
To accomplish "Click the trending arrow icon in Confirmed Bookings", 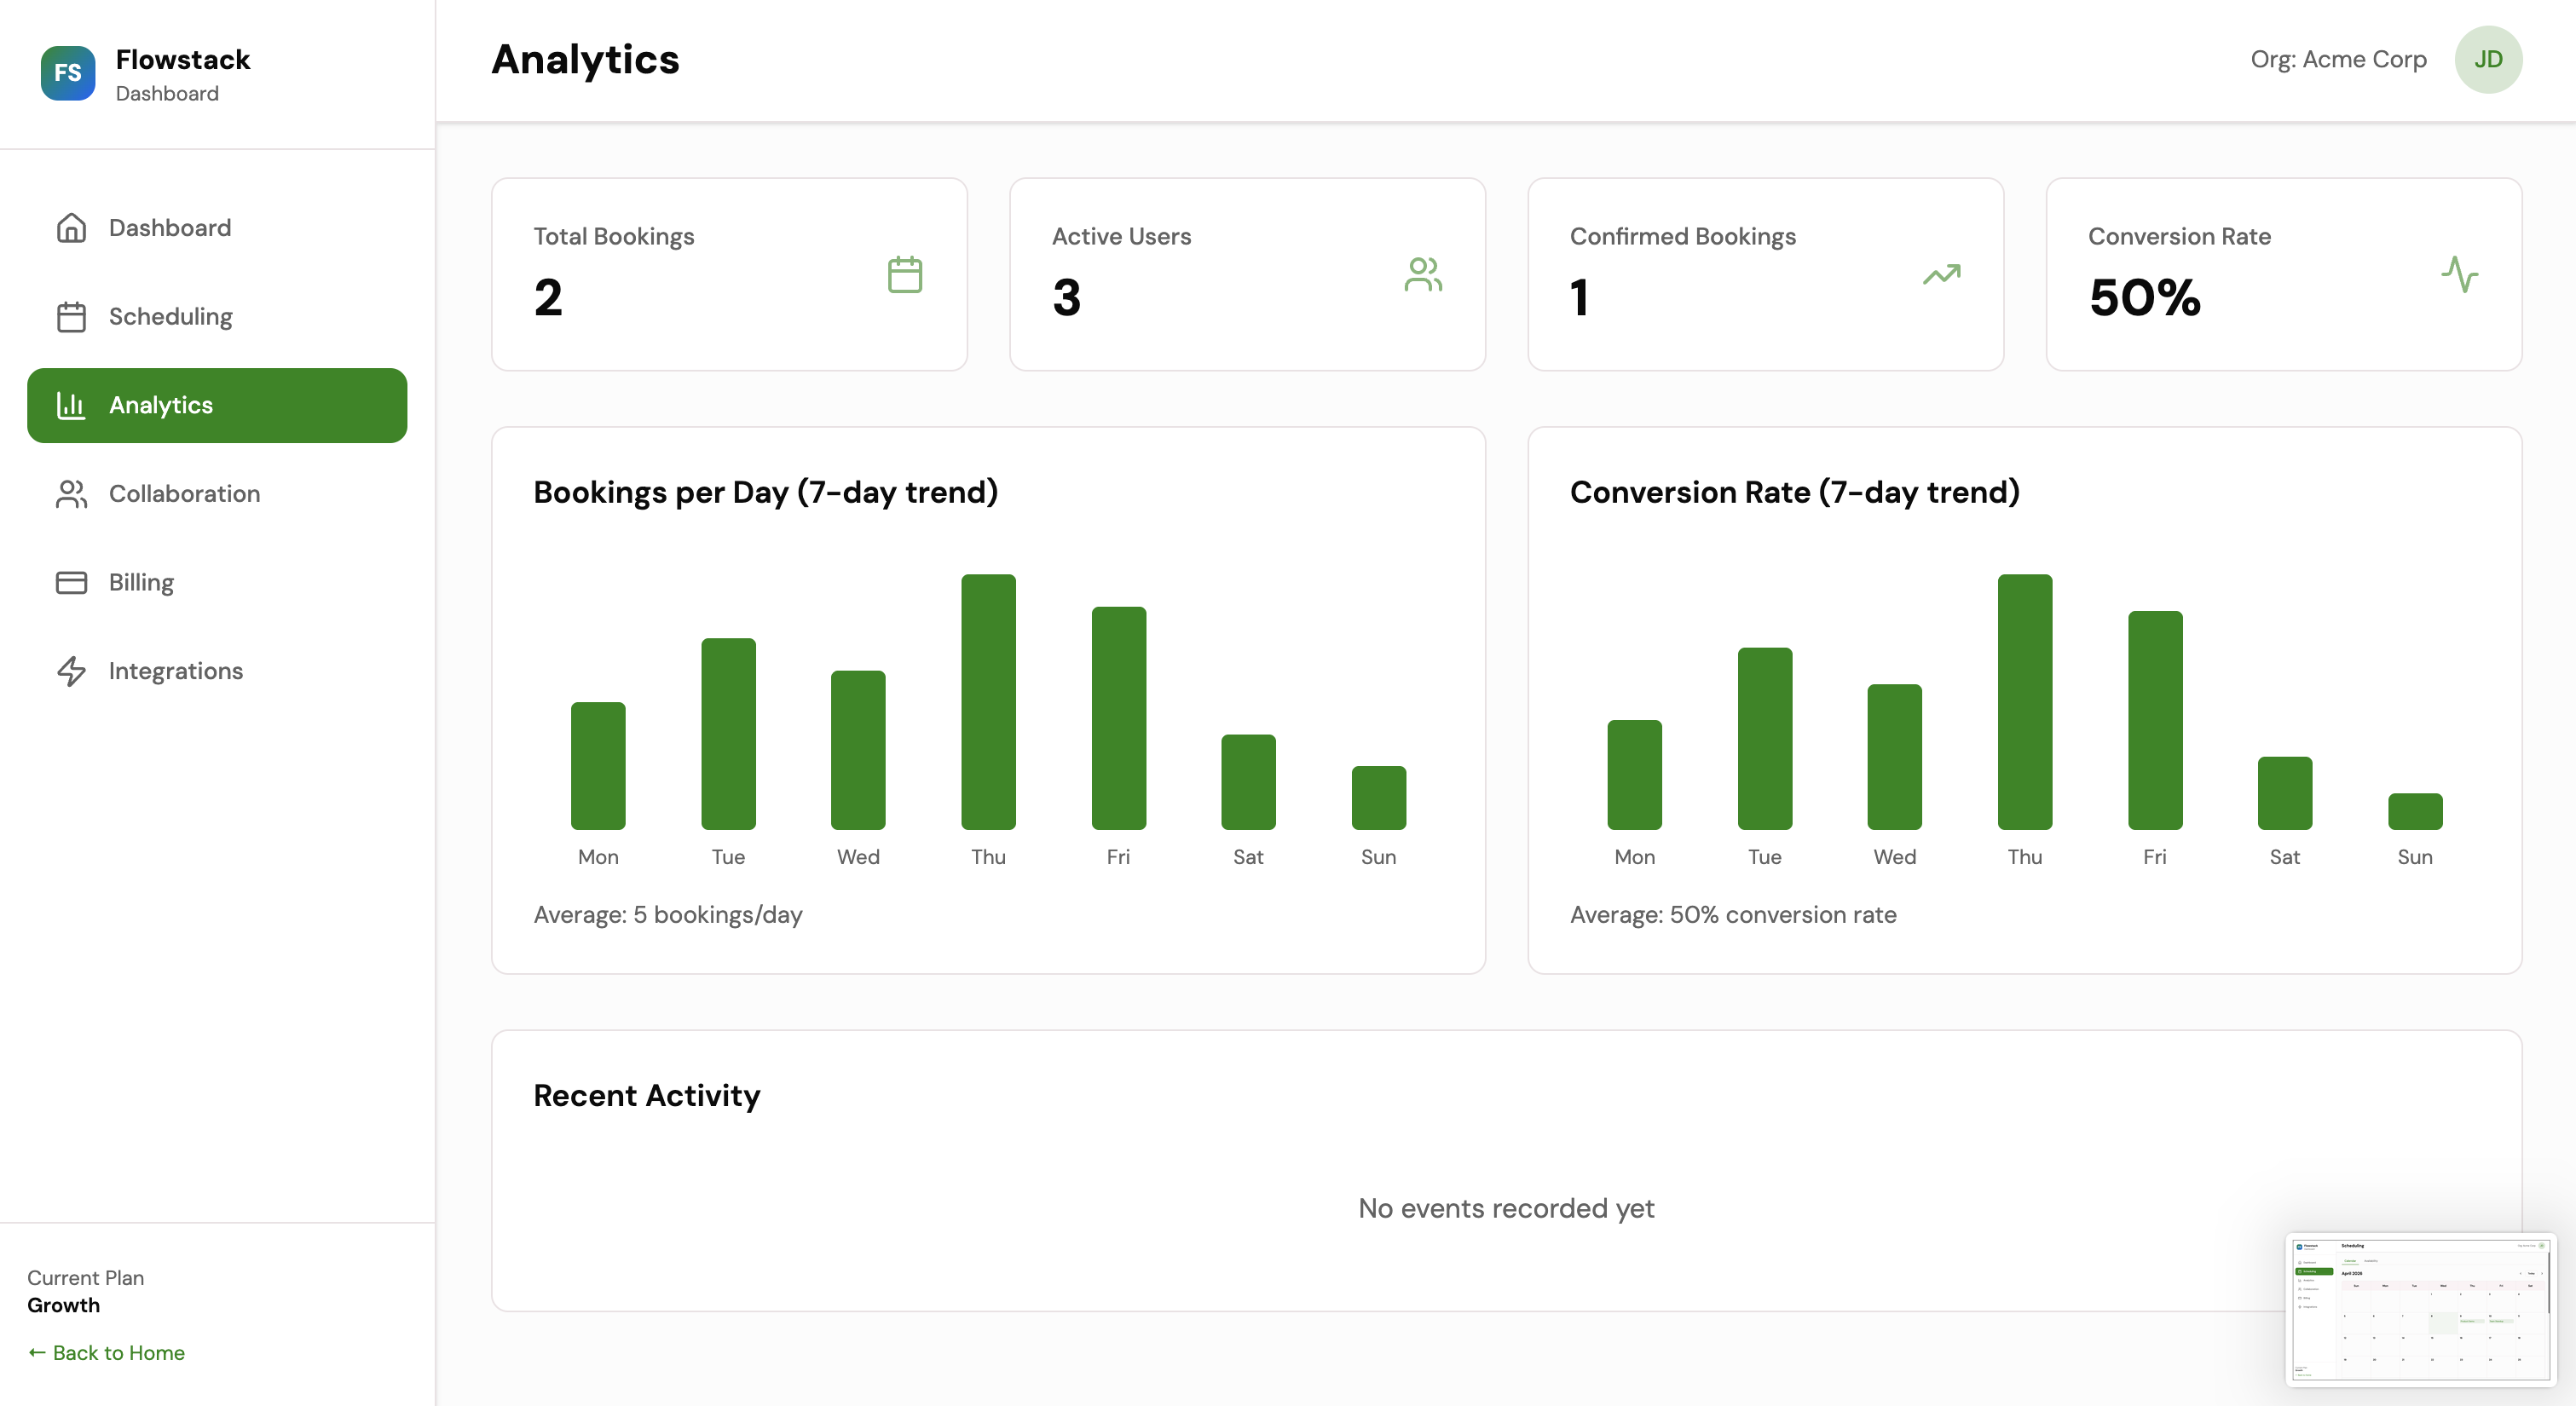I will tap(1941, 274).
